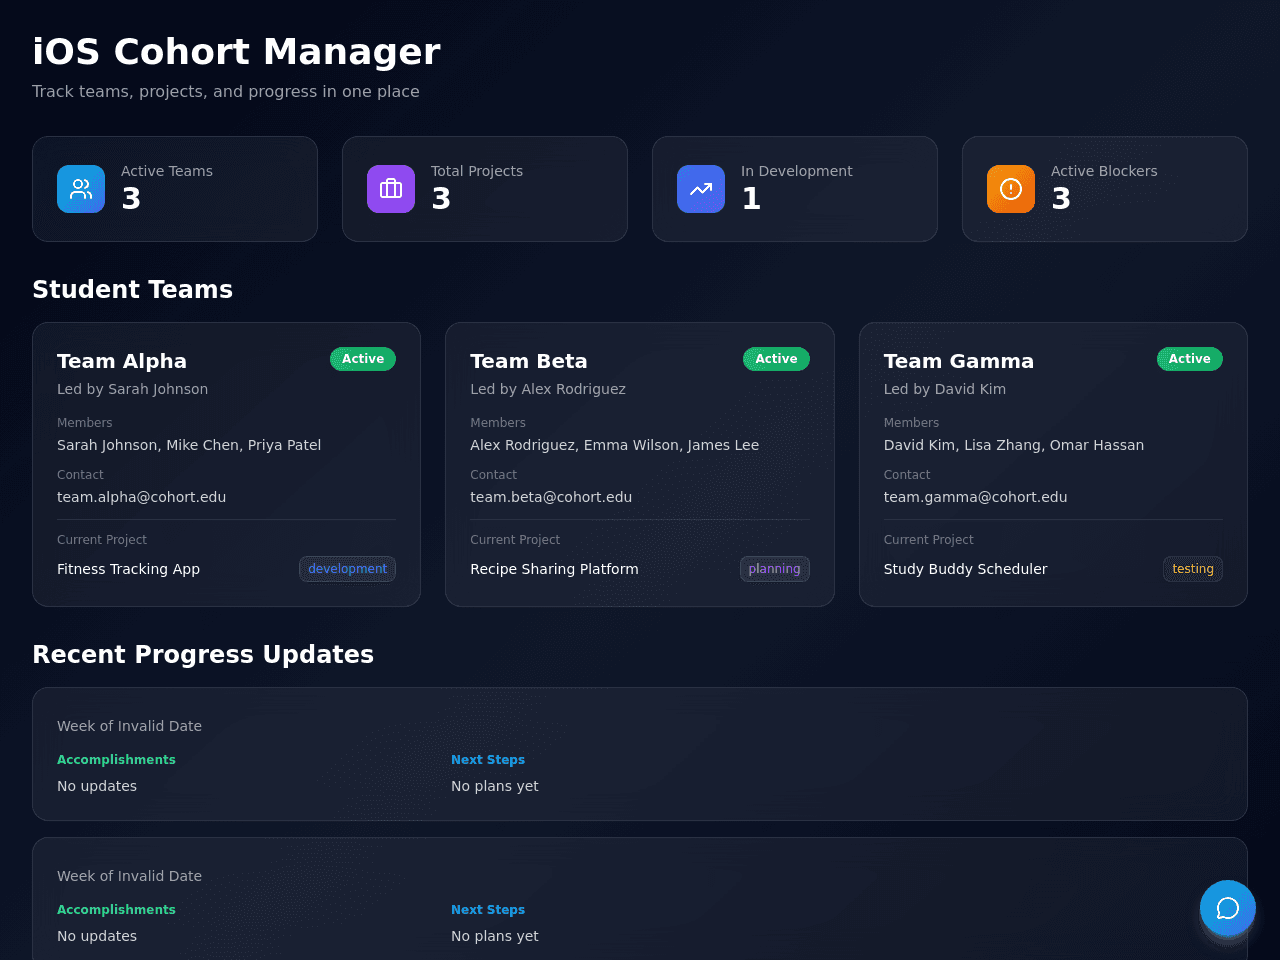Viewport: 1280px width, 960px height.
Task: Open the team.alpha@cohort.edu contact email
Action: 141,497
